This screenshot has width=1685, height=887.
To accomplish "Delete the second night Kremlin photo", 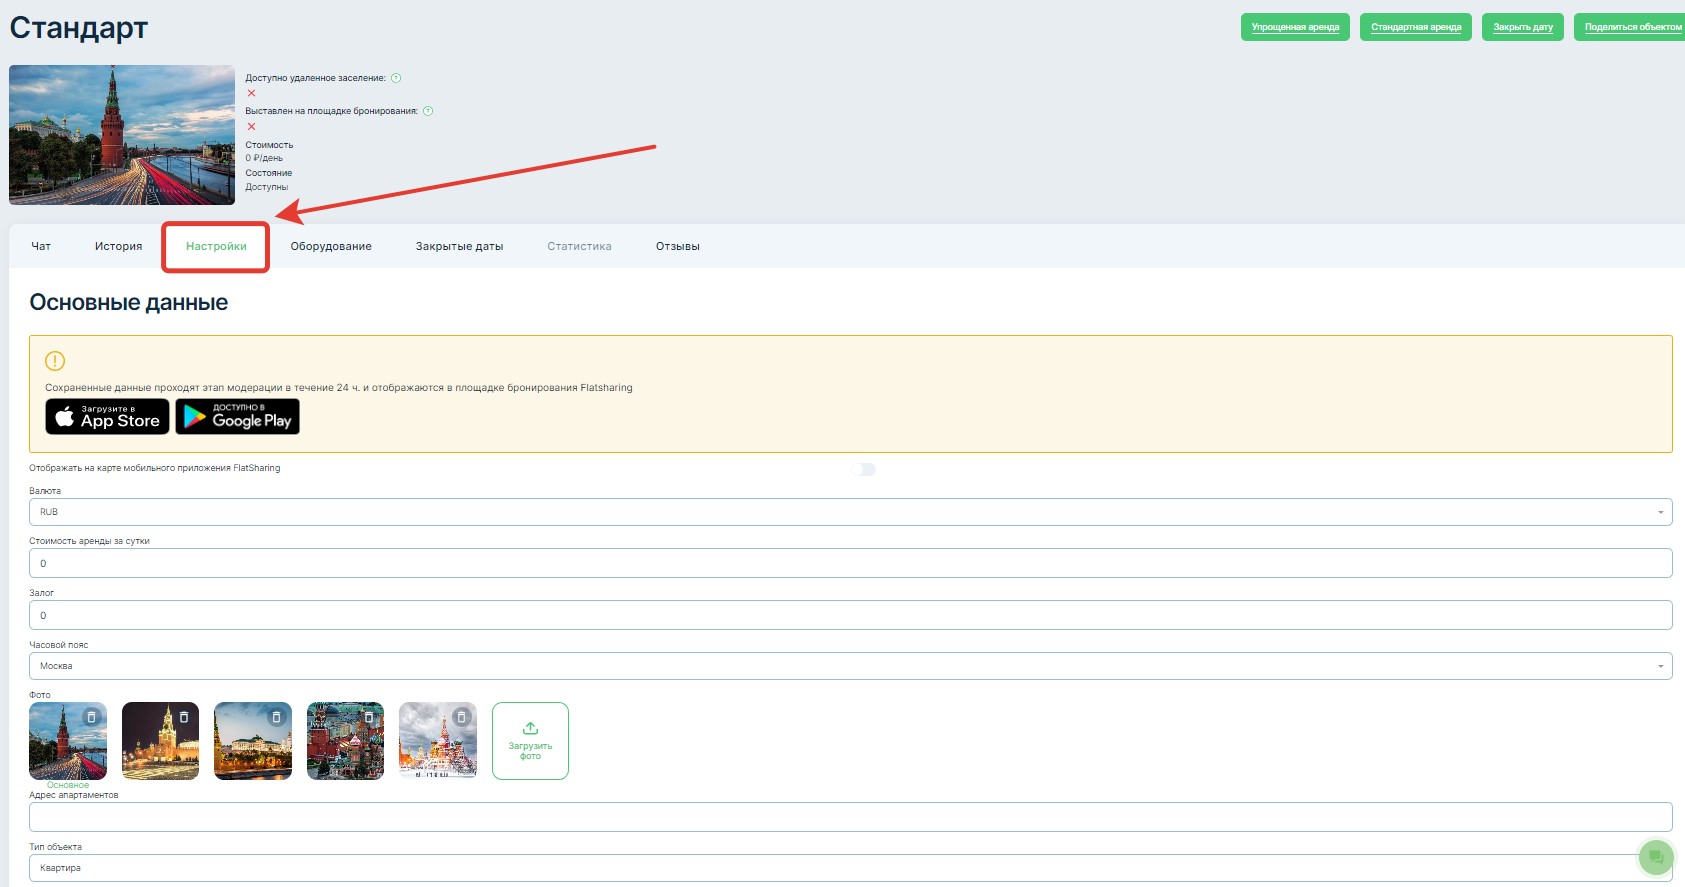I will point(184,717).
